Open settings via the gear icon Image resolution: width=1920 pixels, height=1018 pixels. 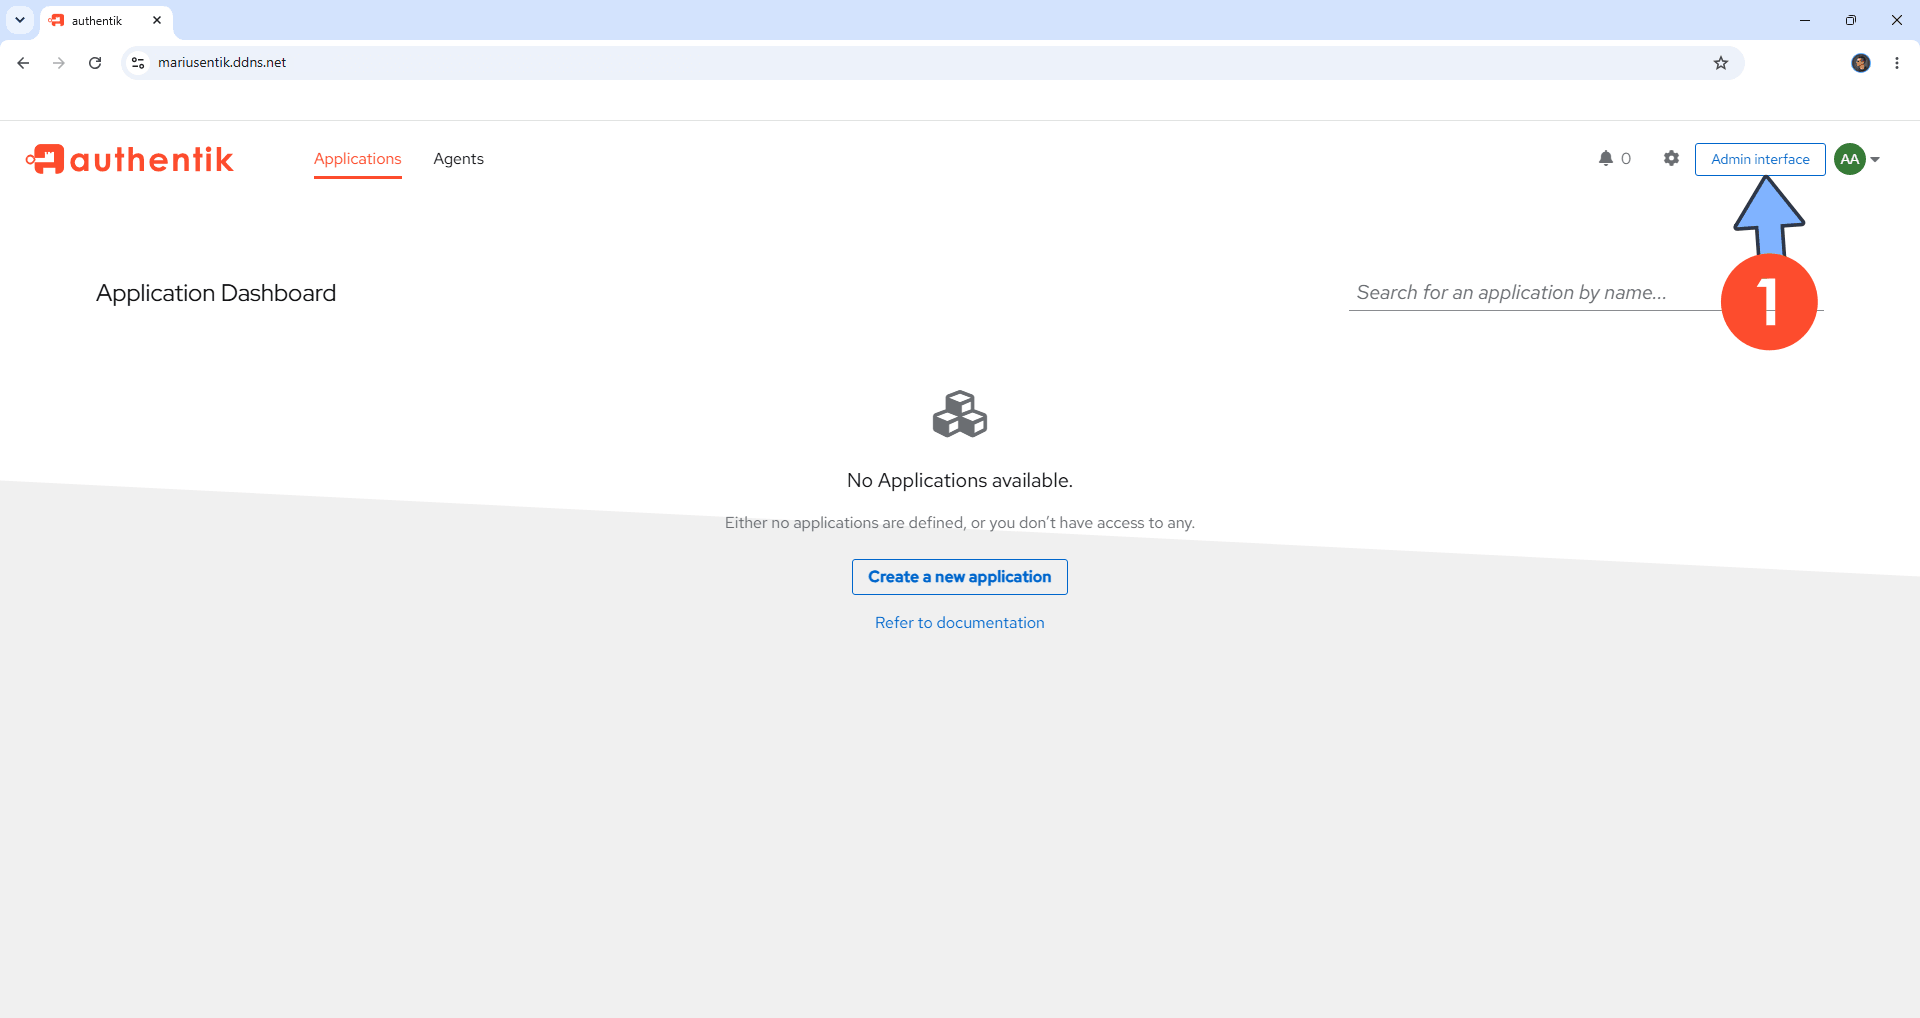(x=1671, y=158)
